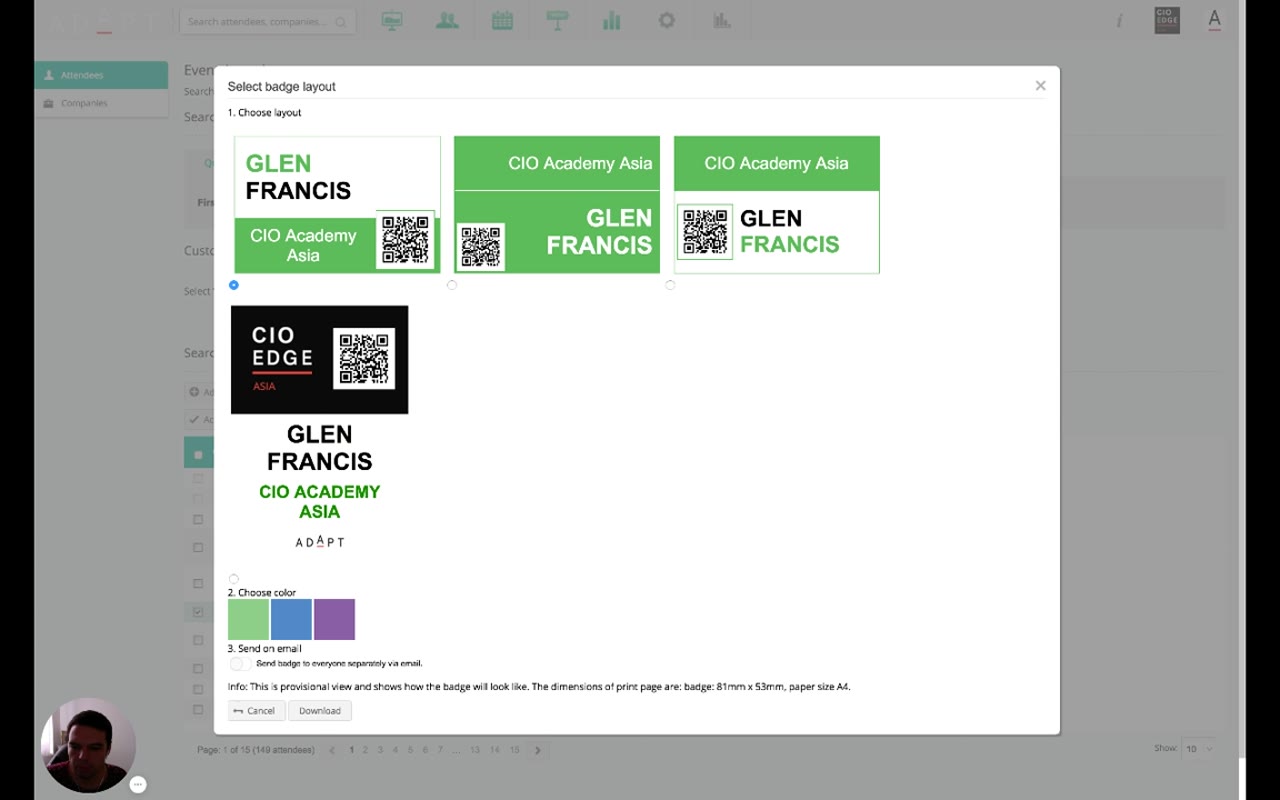Choose the purple color swatch
Screen dimensions: 1280x800
(x=334, y=619)
